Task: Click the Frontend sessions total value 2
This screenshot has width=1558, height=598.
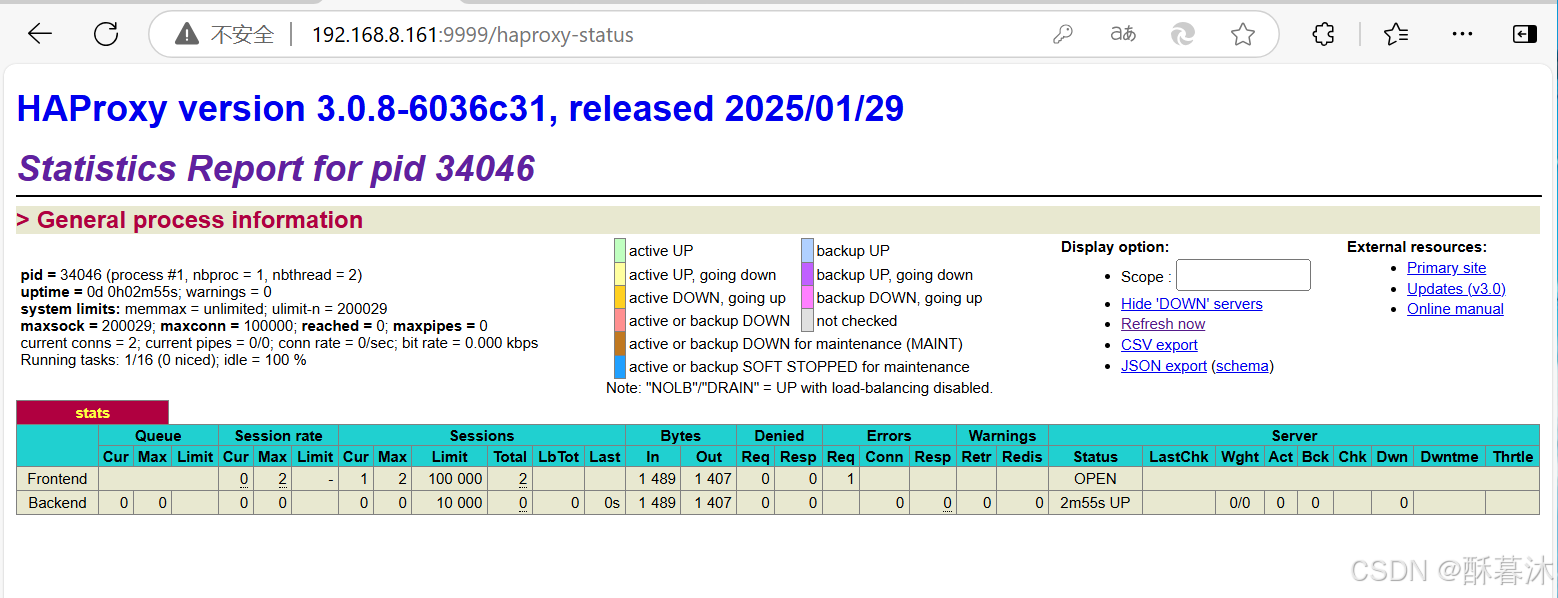Action: tap(523, 479)
